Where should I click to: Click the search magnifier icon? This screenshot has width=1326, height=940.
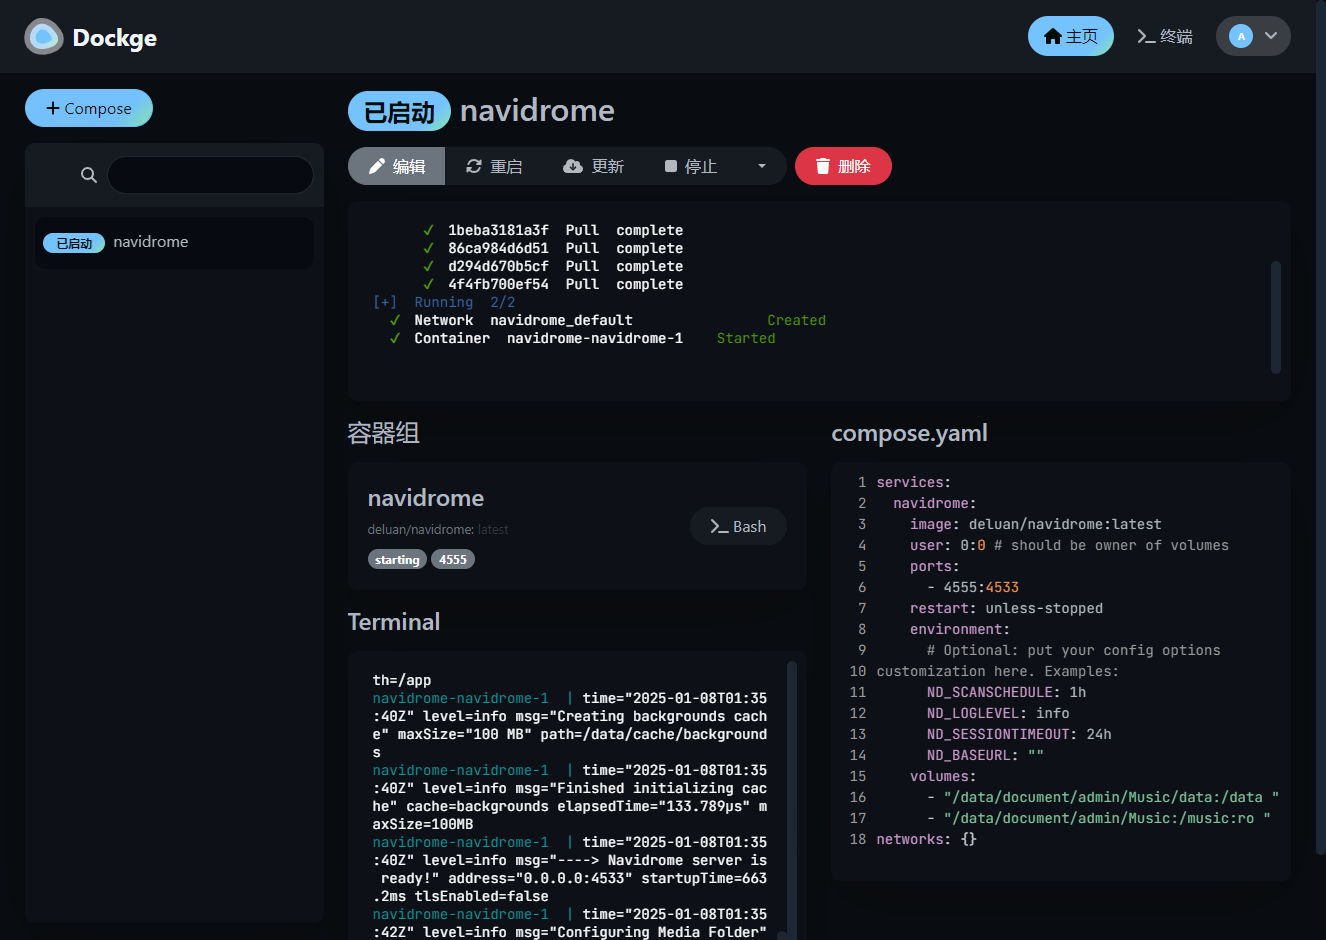89,175
